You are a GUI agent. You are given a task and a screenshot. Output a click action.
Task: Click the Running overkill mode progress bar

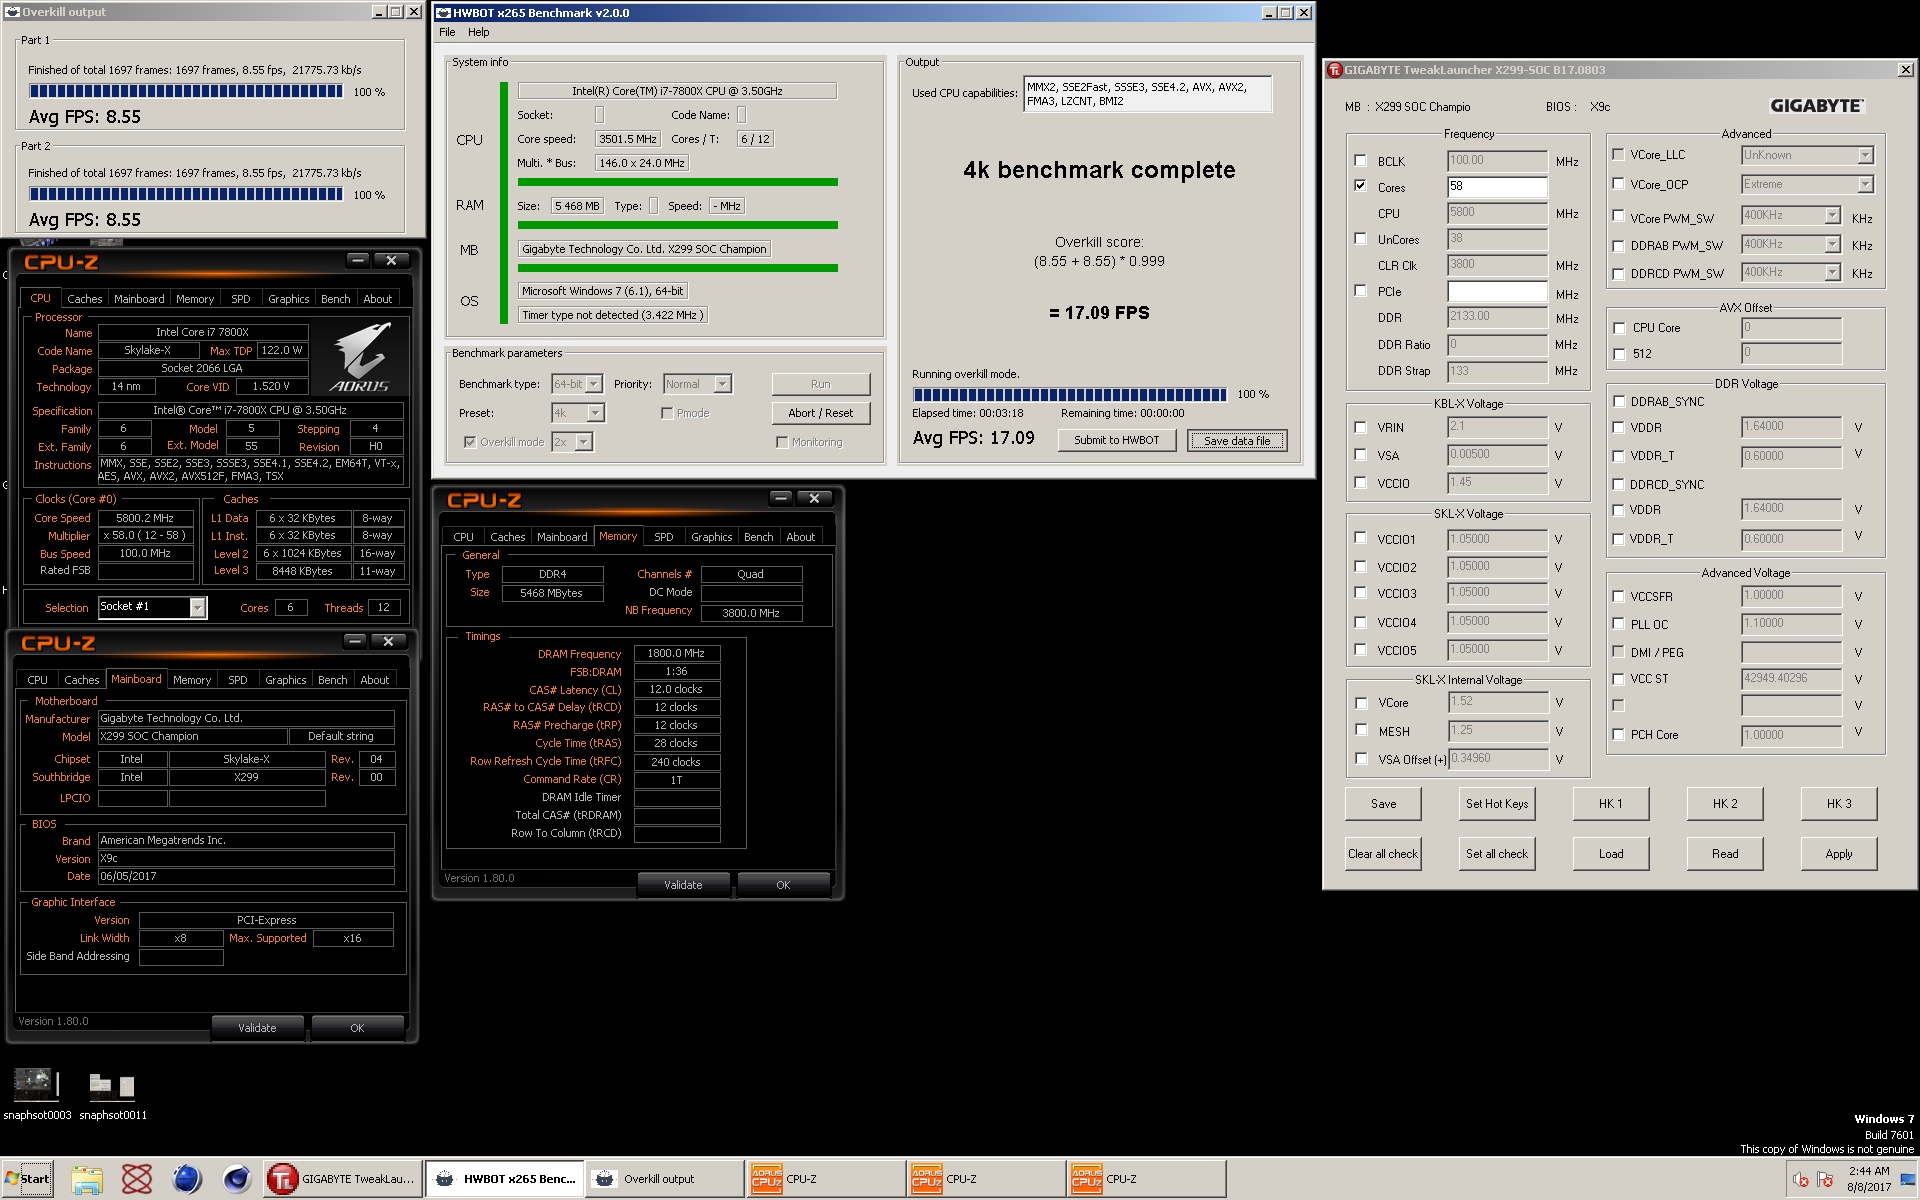tap(1070, 394)
